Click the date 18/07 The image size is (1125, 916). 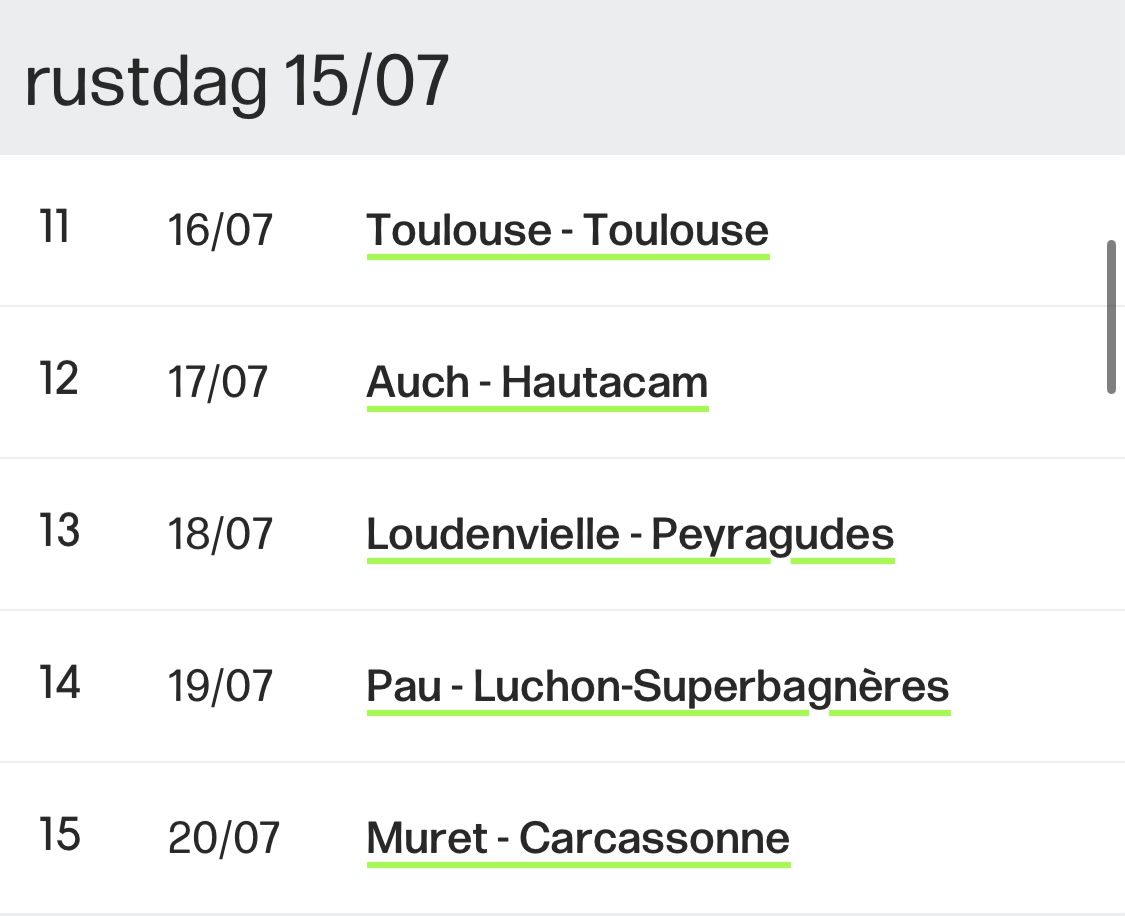[220, 534]
